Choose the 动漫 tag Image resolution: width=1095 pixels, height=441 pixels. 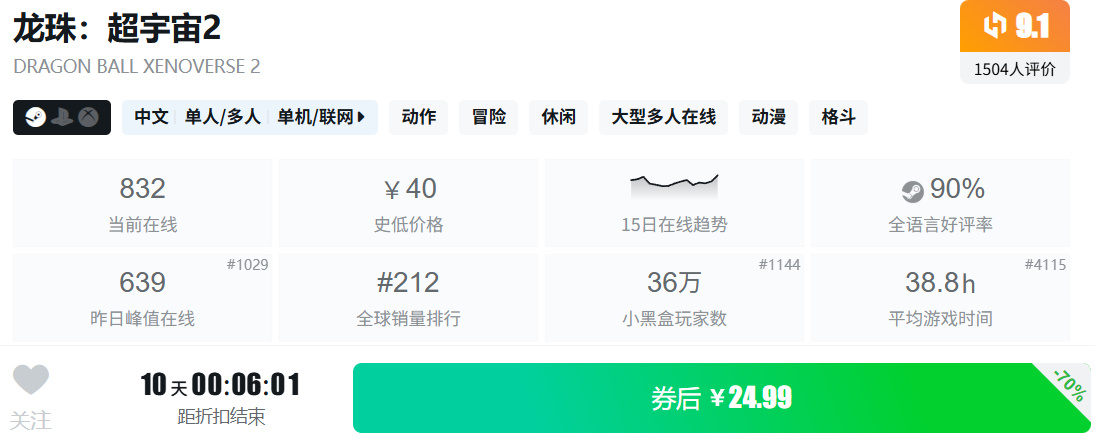[768, 117]
